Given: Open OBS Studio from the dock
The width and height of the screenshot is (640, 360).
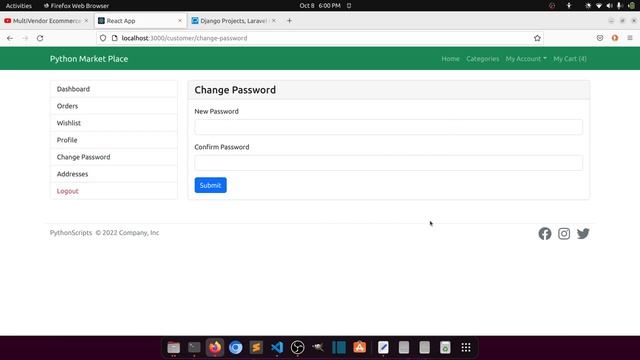Looking at the screenshot, I should coord(298,347).
